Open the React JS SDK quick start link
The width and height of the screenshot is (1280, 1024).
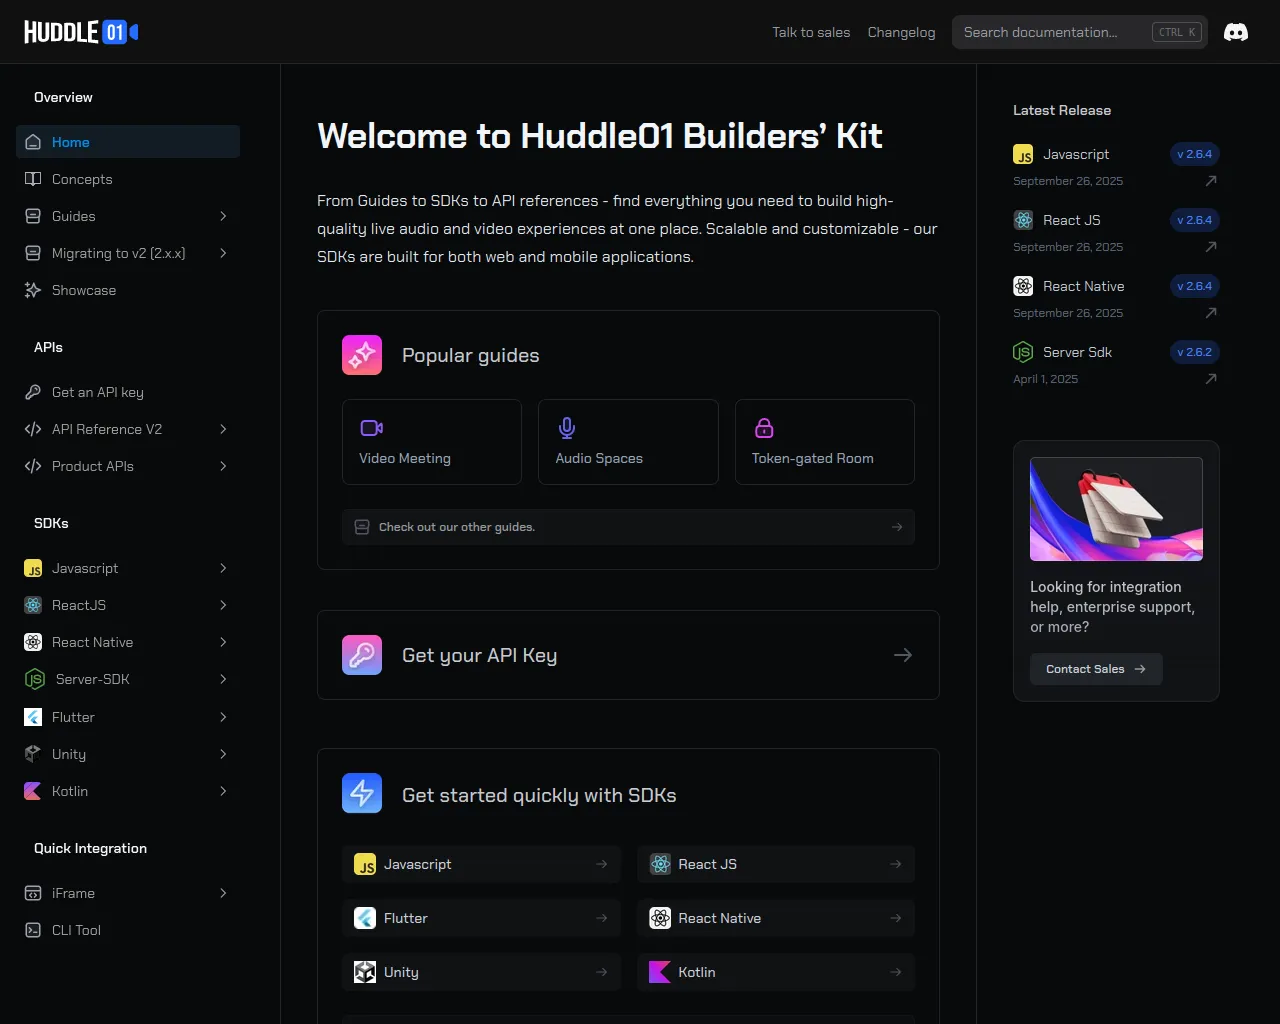point(776,864)
